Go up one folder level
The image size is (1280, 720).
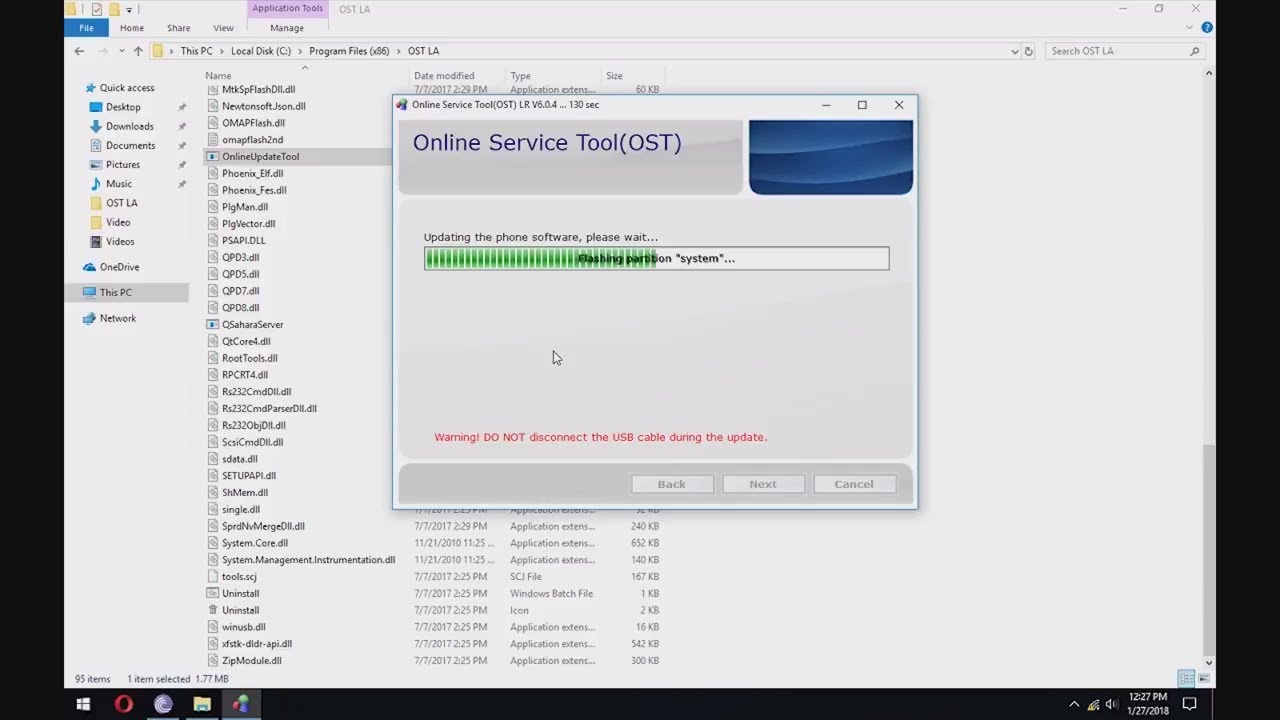[138, 51]
